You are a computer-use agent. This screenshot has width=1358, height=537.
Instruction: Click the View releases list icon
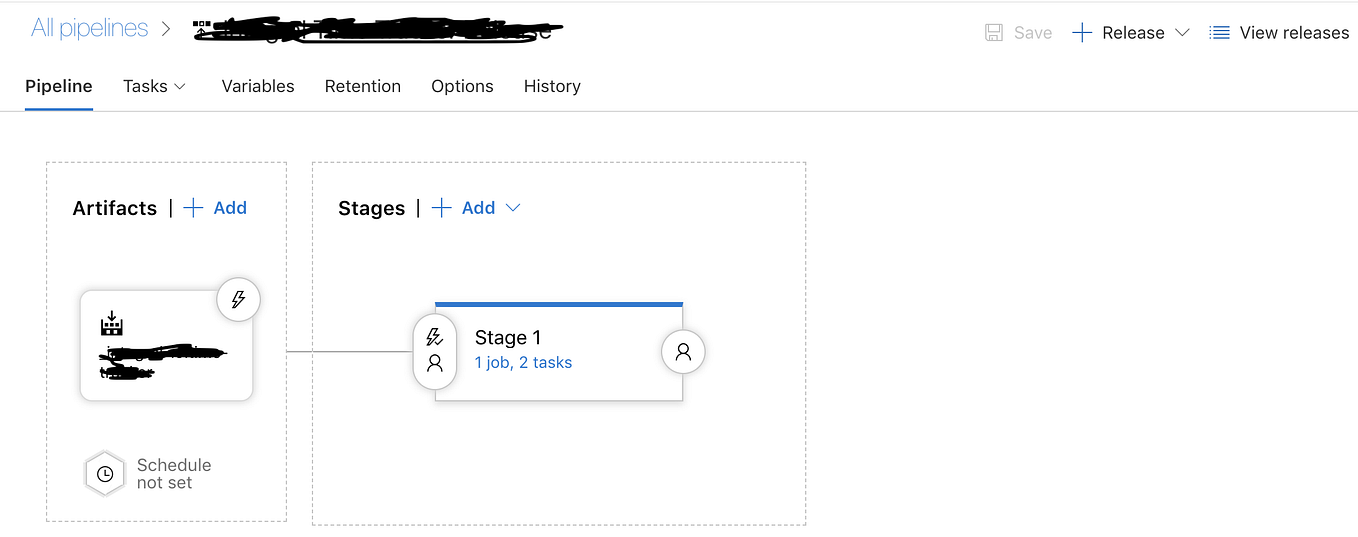(1219, 33)
